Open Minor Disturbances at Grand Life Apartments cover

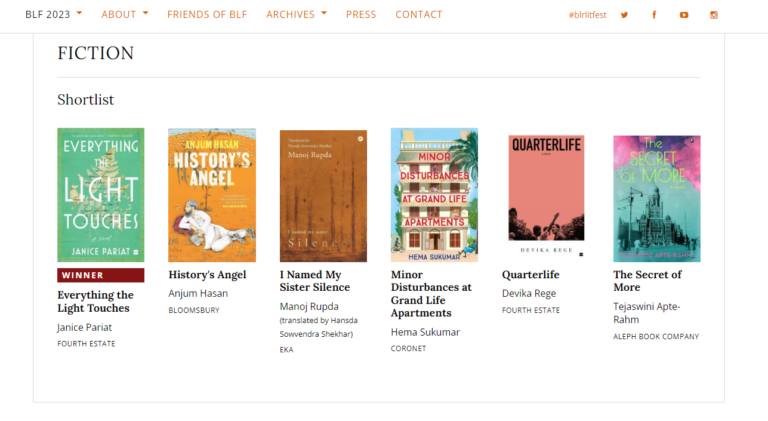click(x=434, y=195)
